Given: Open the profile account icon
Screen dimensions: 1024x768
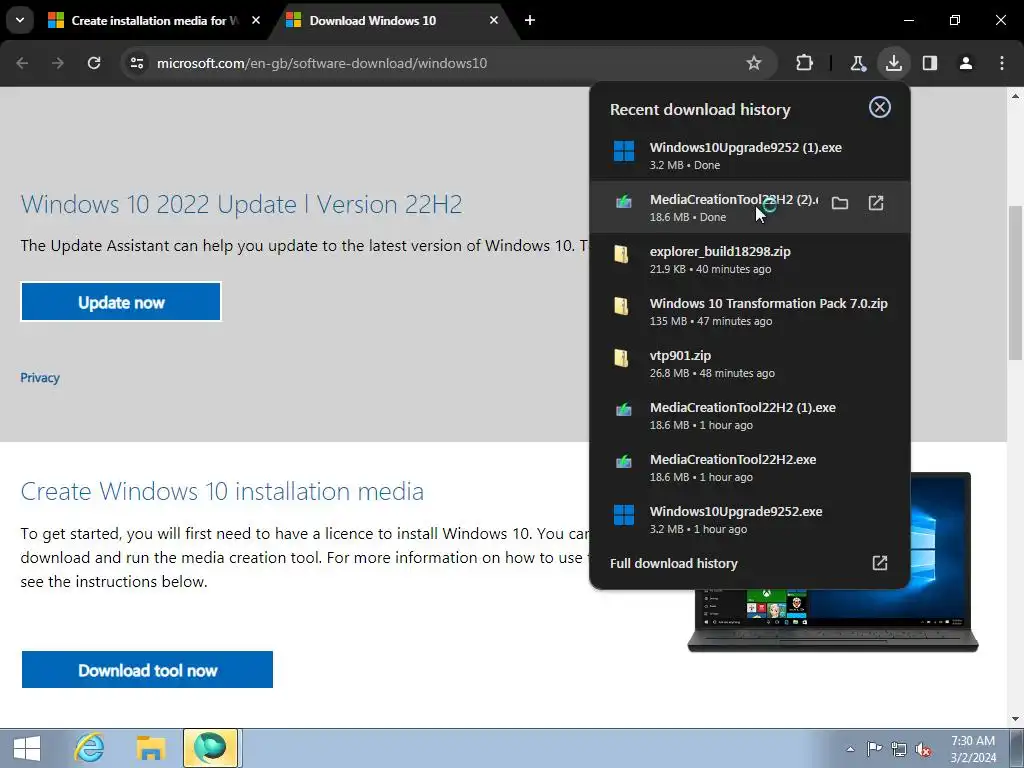Looking at the screenshot, I should point(965,63).
